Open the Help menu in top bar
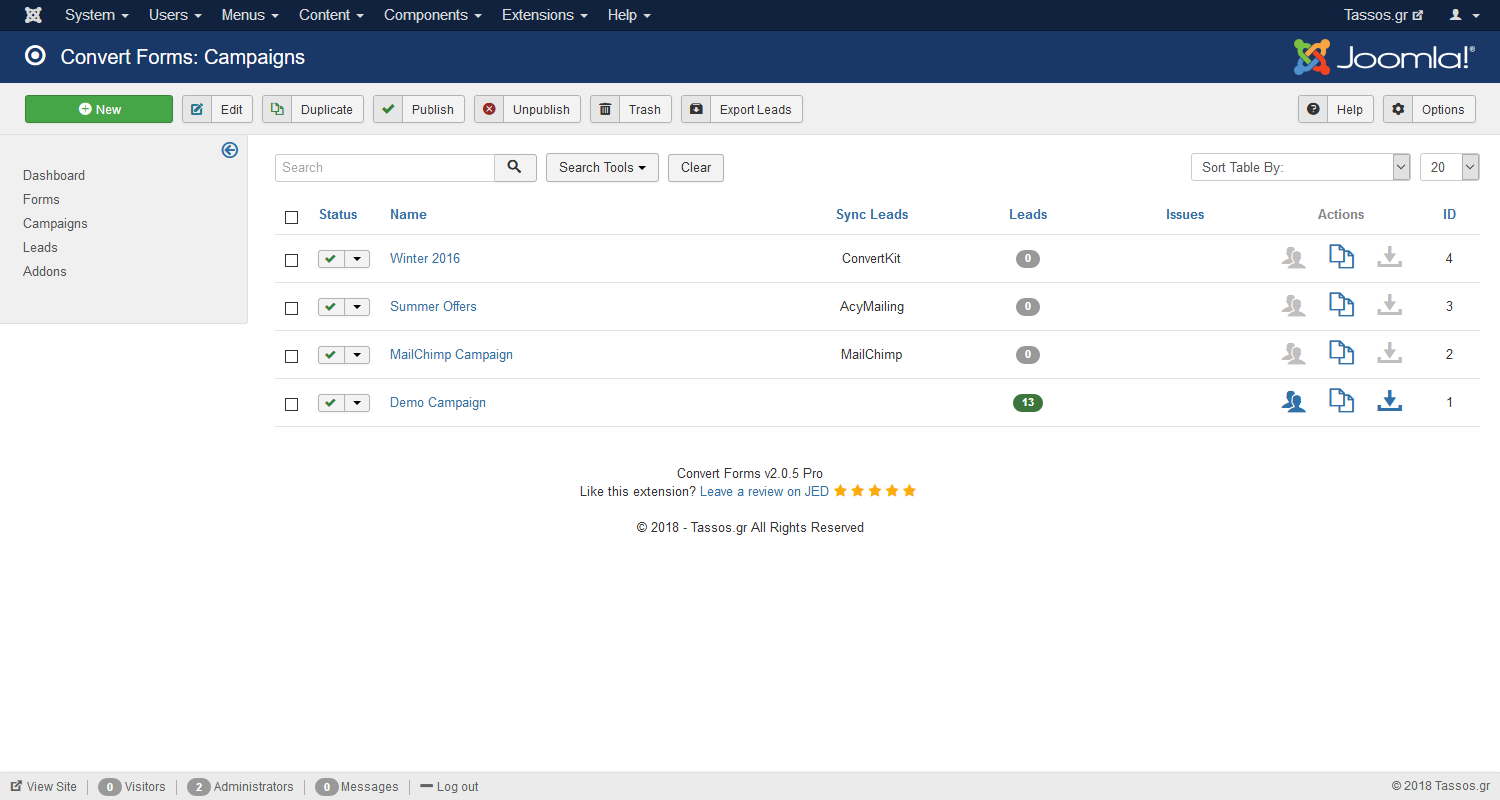The height and width of the screenshot is (800, 1500). tap(629, 15)
